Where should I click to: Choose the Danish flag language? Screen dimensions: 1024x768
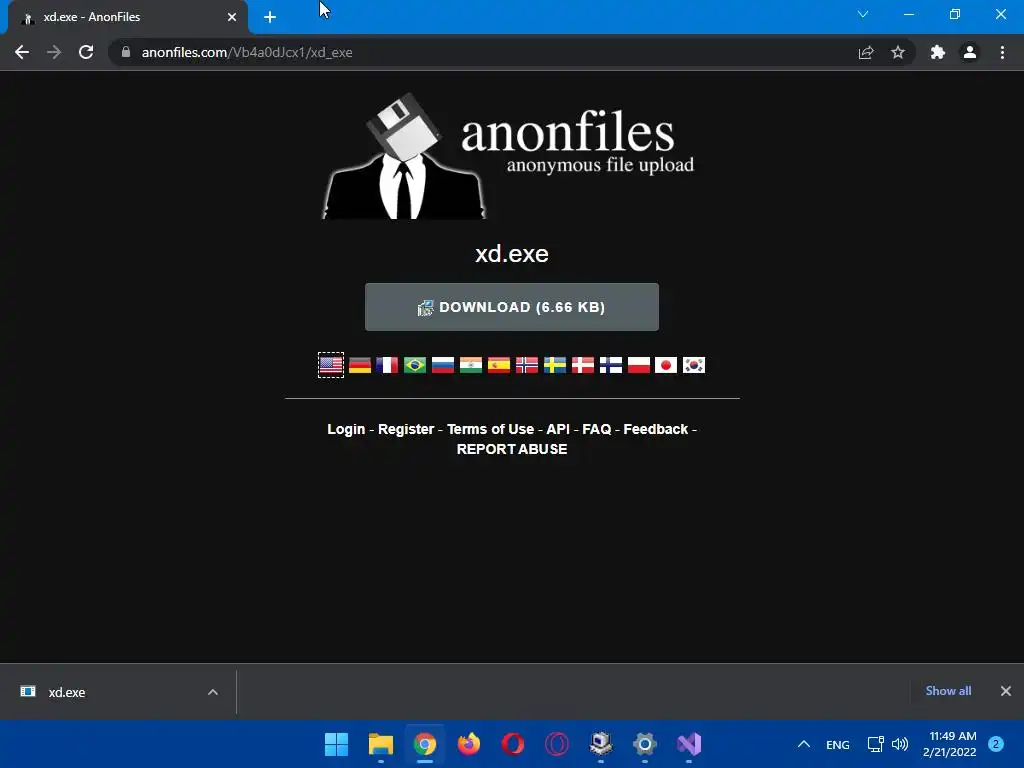pyautogui.click(x=583, y=365)
